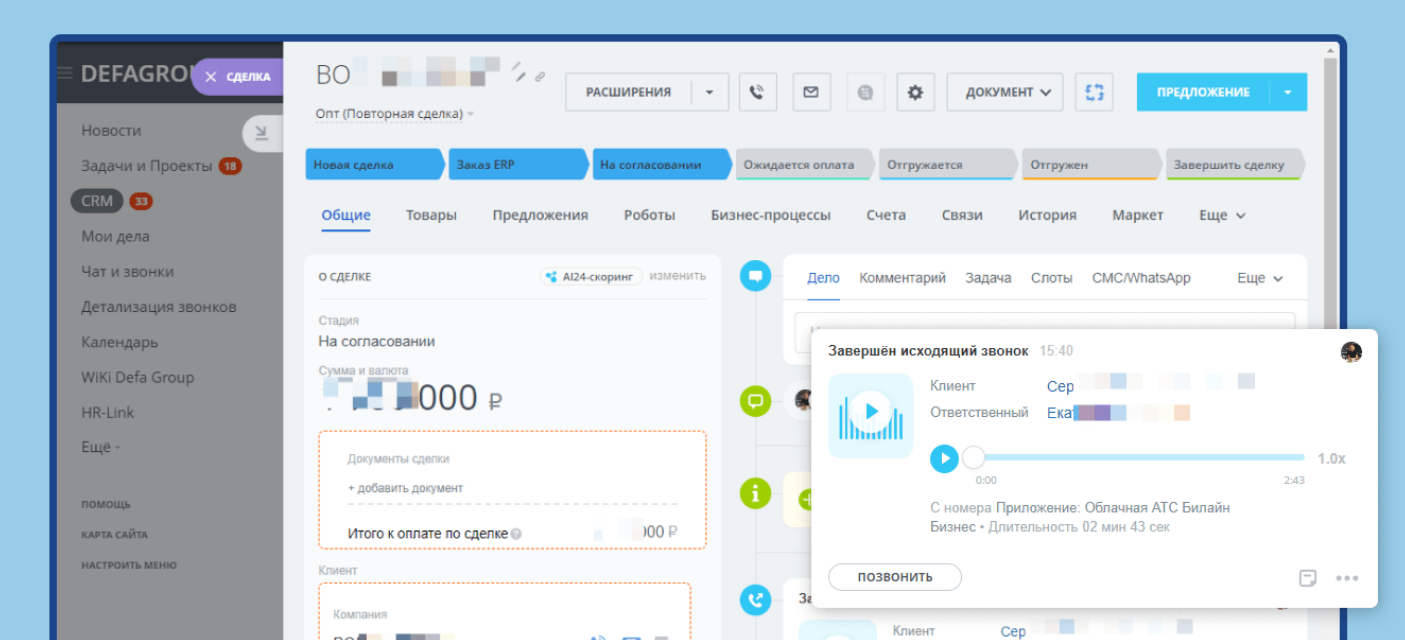Screen dimensions: 1405x640
Task: Open CRM in the sidebar
Action: 97,201
